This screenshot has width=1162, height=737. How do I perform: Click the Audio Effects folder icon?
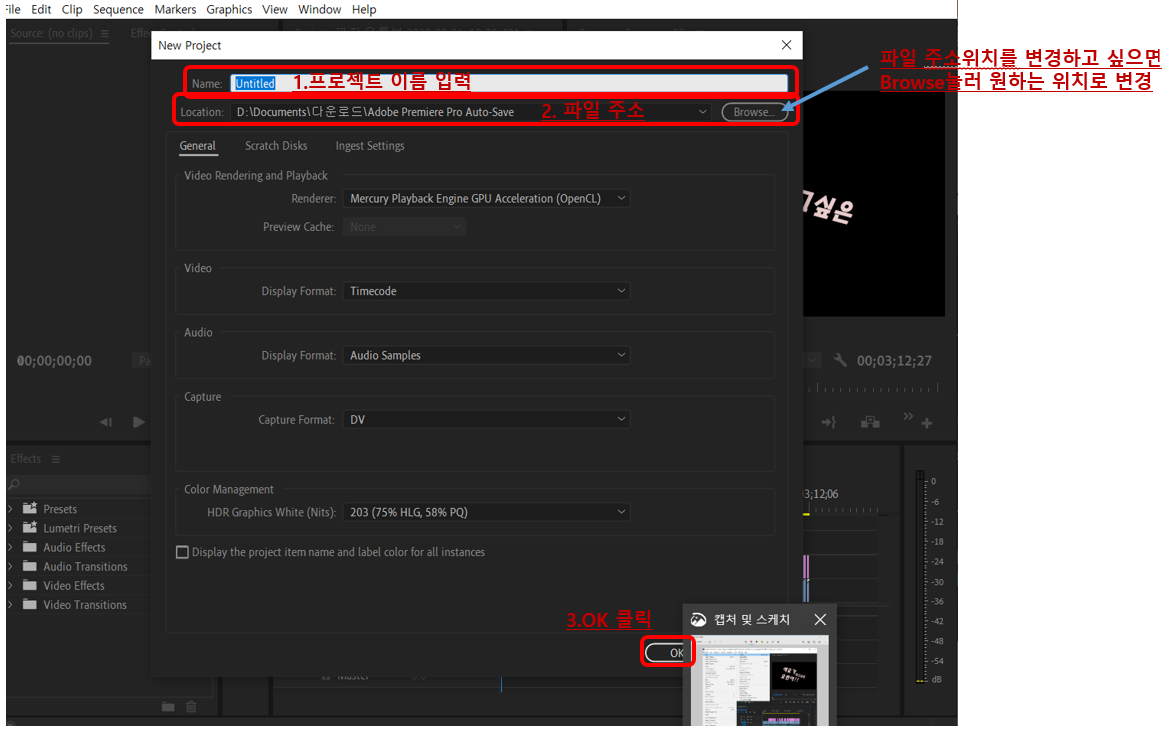(x=30, y=547)
